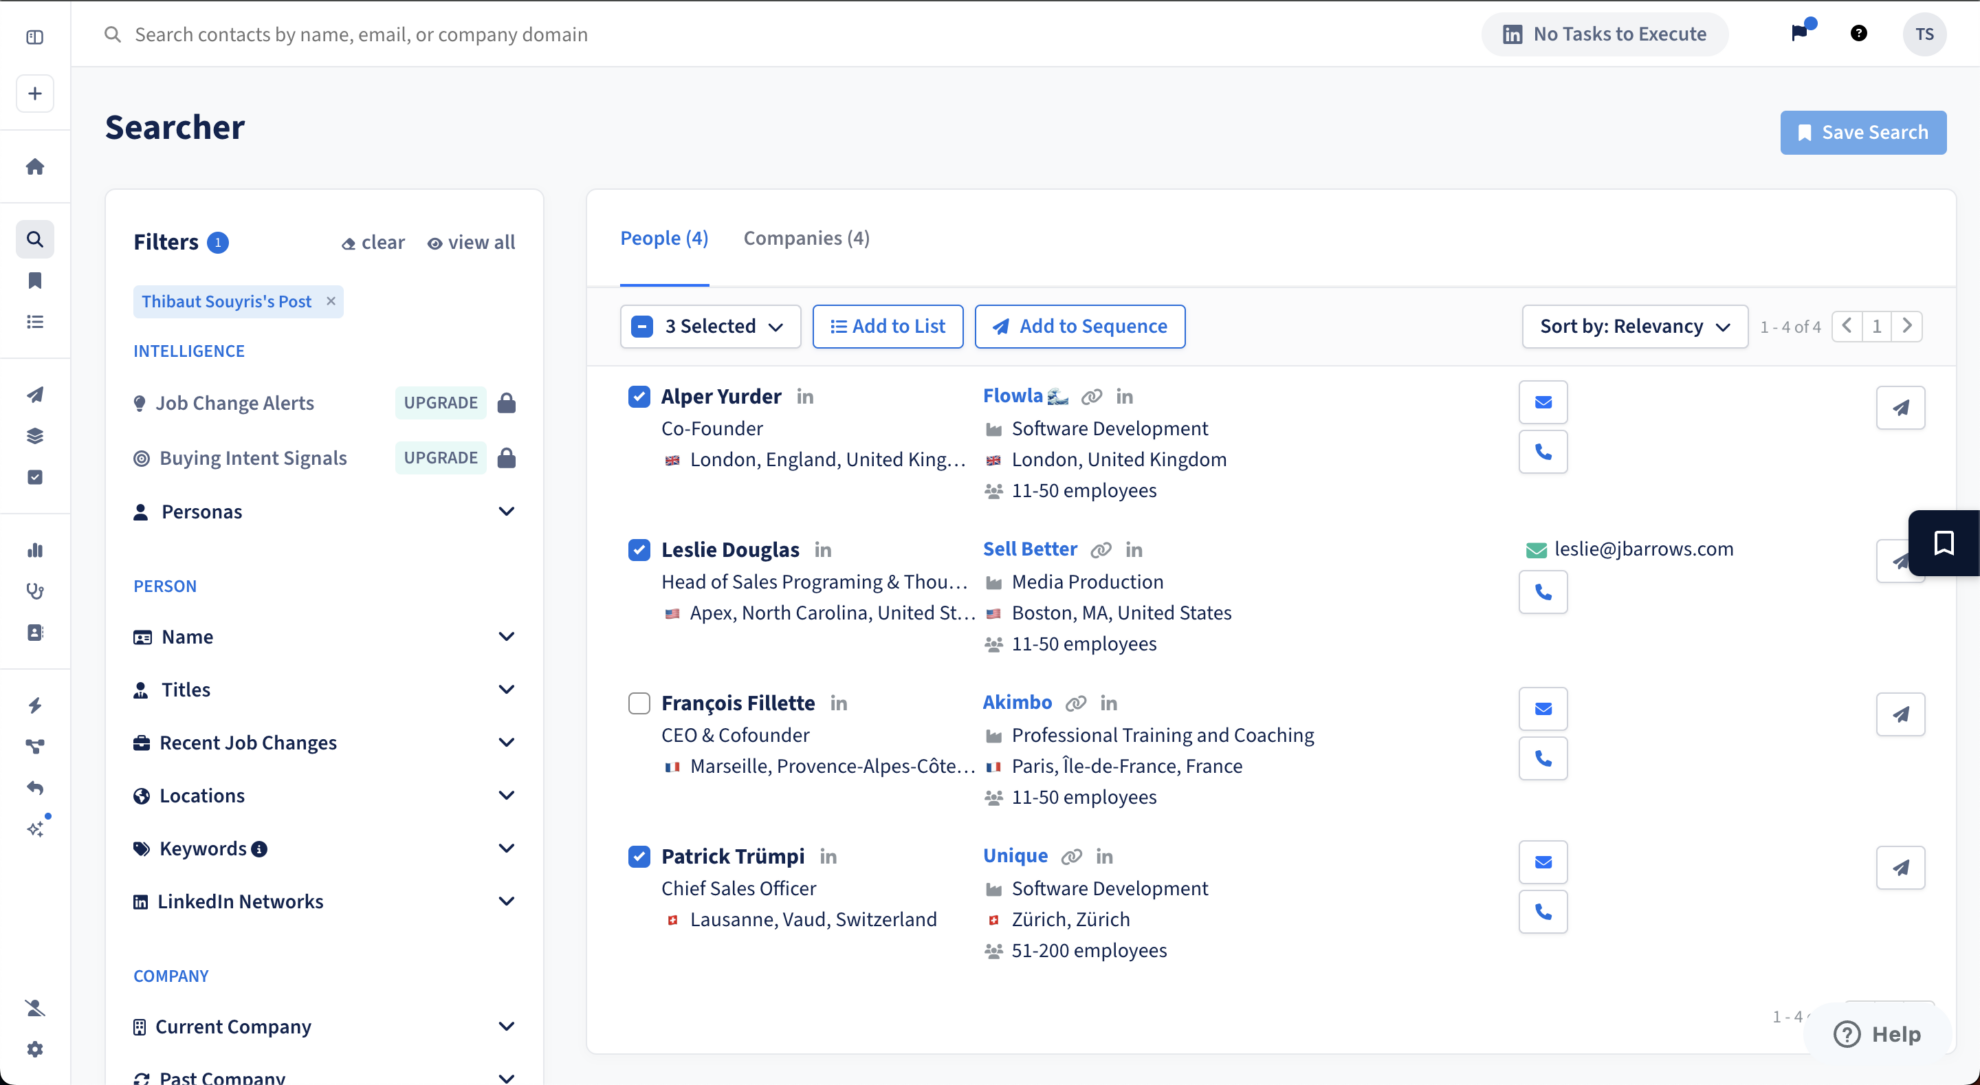Deselect Alper Yurder's row checkbox
Viewport: 1980px width, 1085px height.
tap(639, 396)
